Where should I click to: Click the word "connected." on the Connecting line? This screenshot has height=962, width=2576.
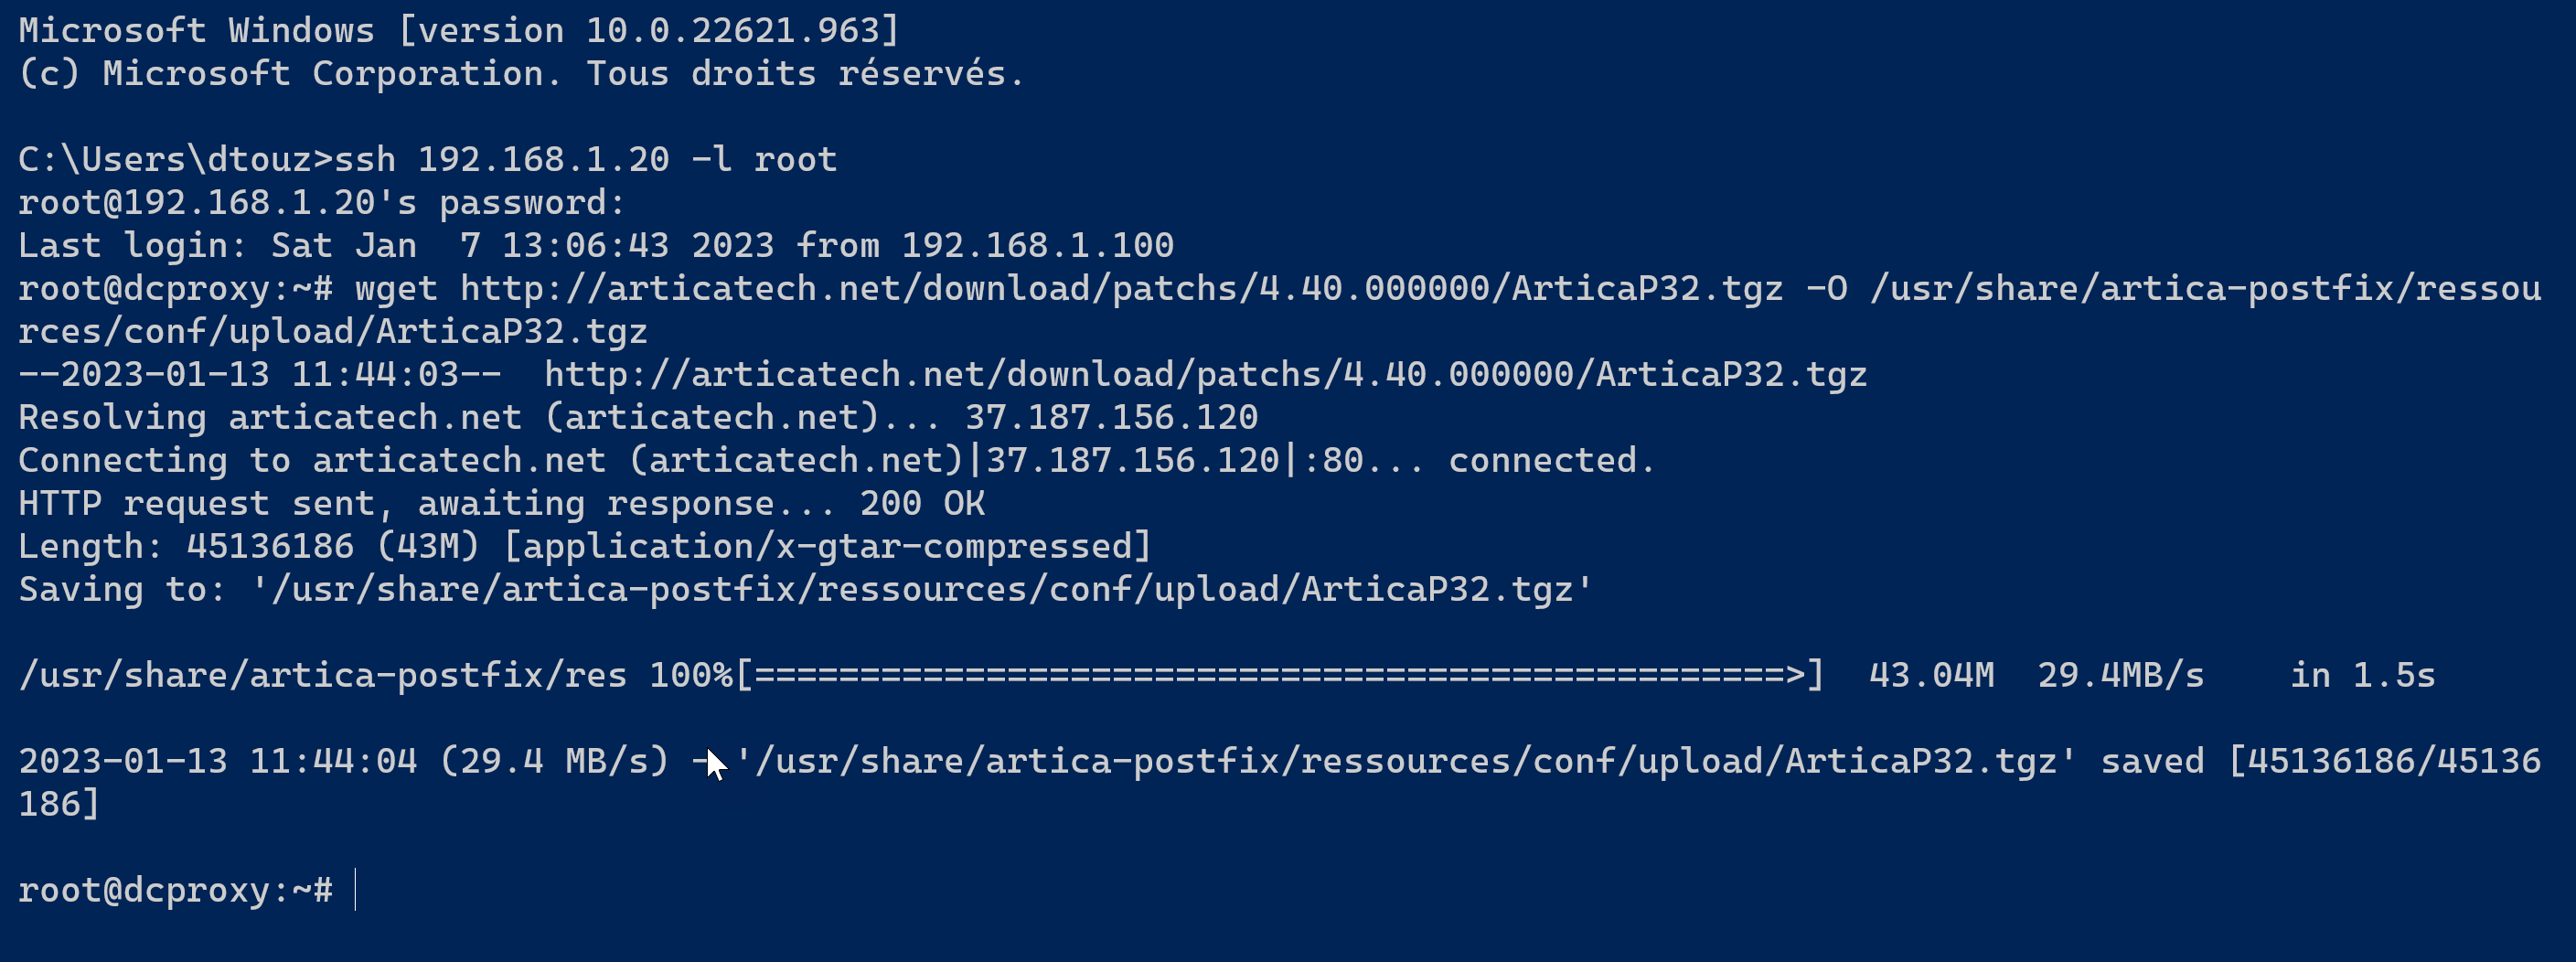pyautogui.click(x=1551, y=461)
